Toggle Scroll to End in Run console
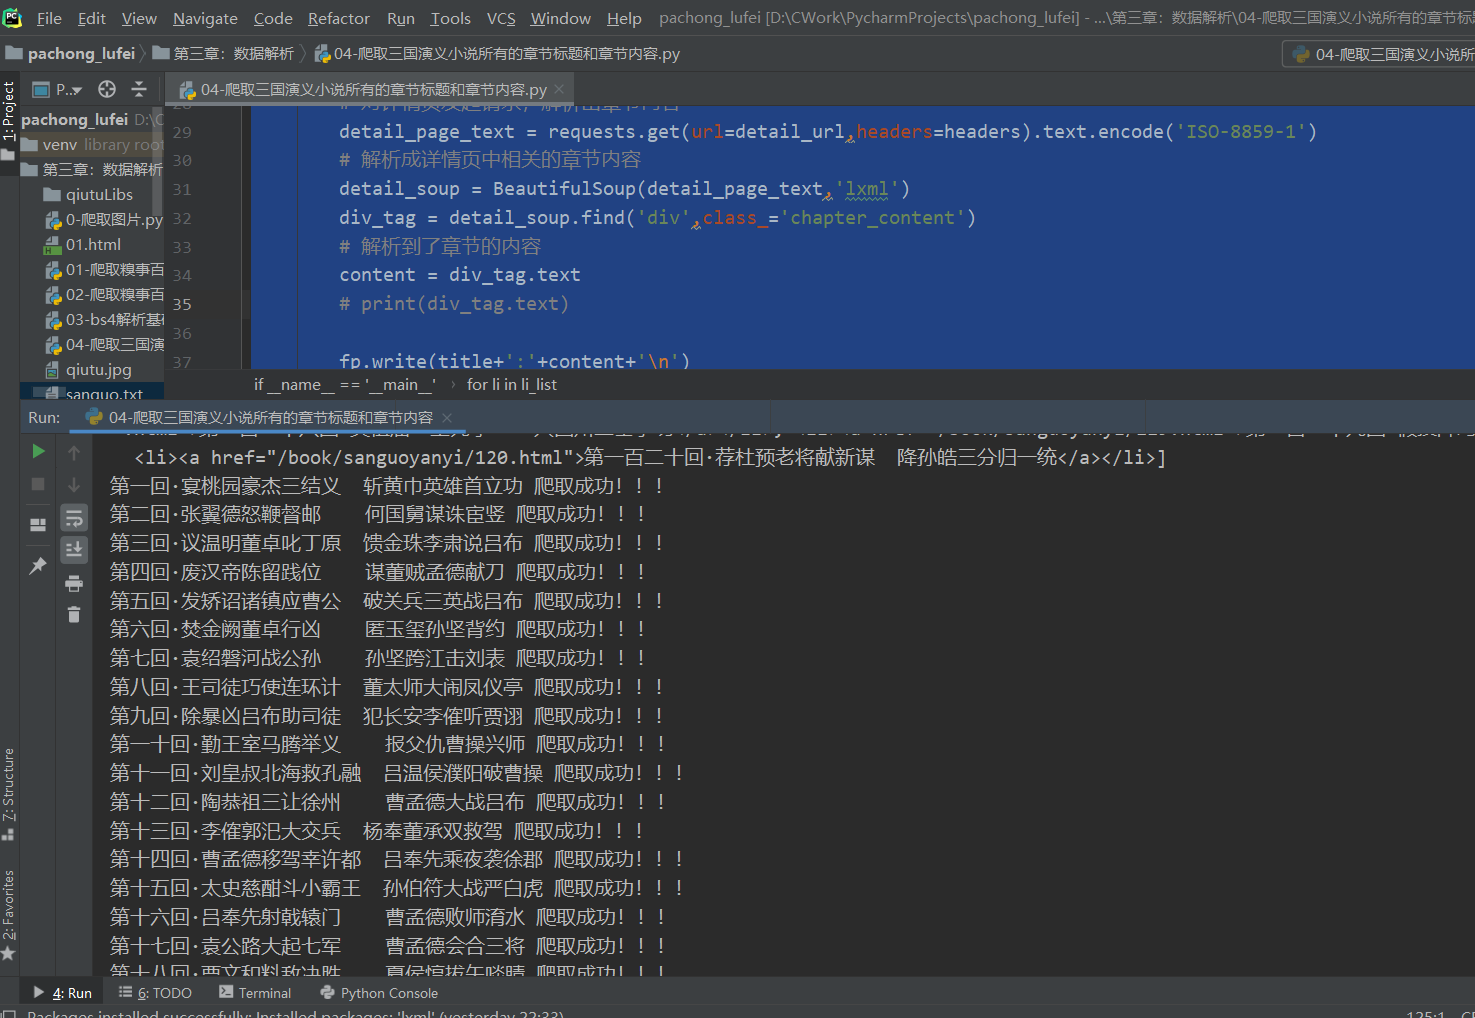1475x1018 pixels. pyautogui.click(x=74, y=549)
